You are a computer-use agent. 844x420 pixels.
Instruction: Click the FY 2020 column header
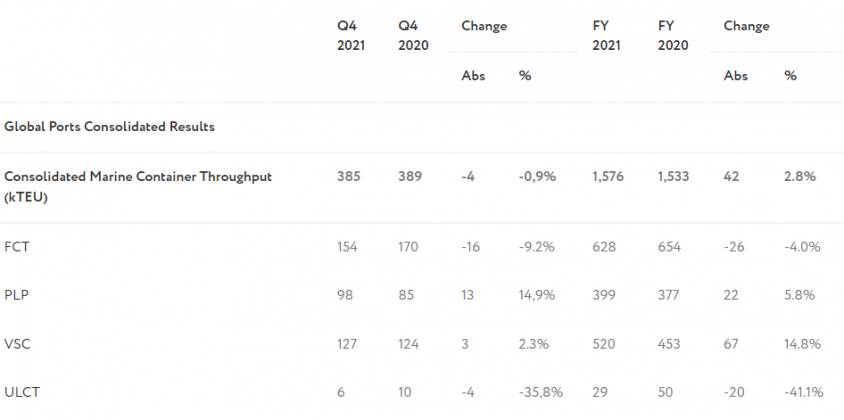672,36
